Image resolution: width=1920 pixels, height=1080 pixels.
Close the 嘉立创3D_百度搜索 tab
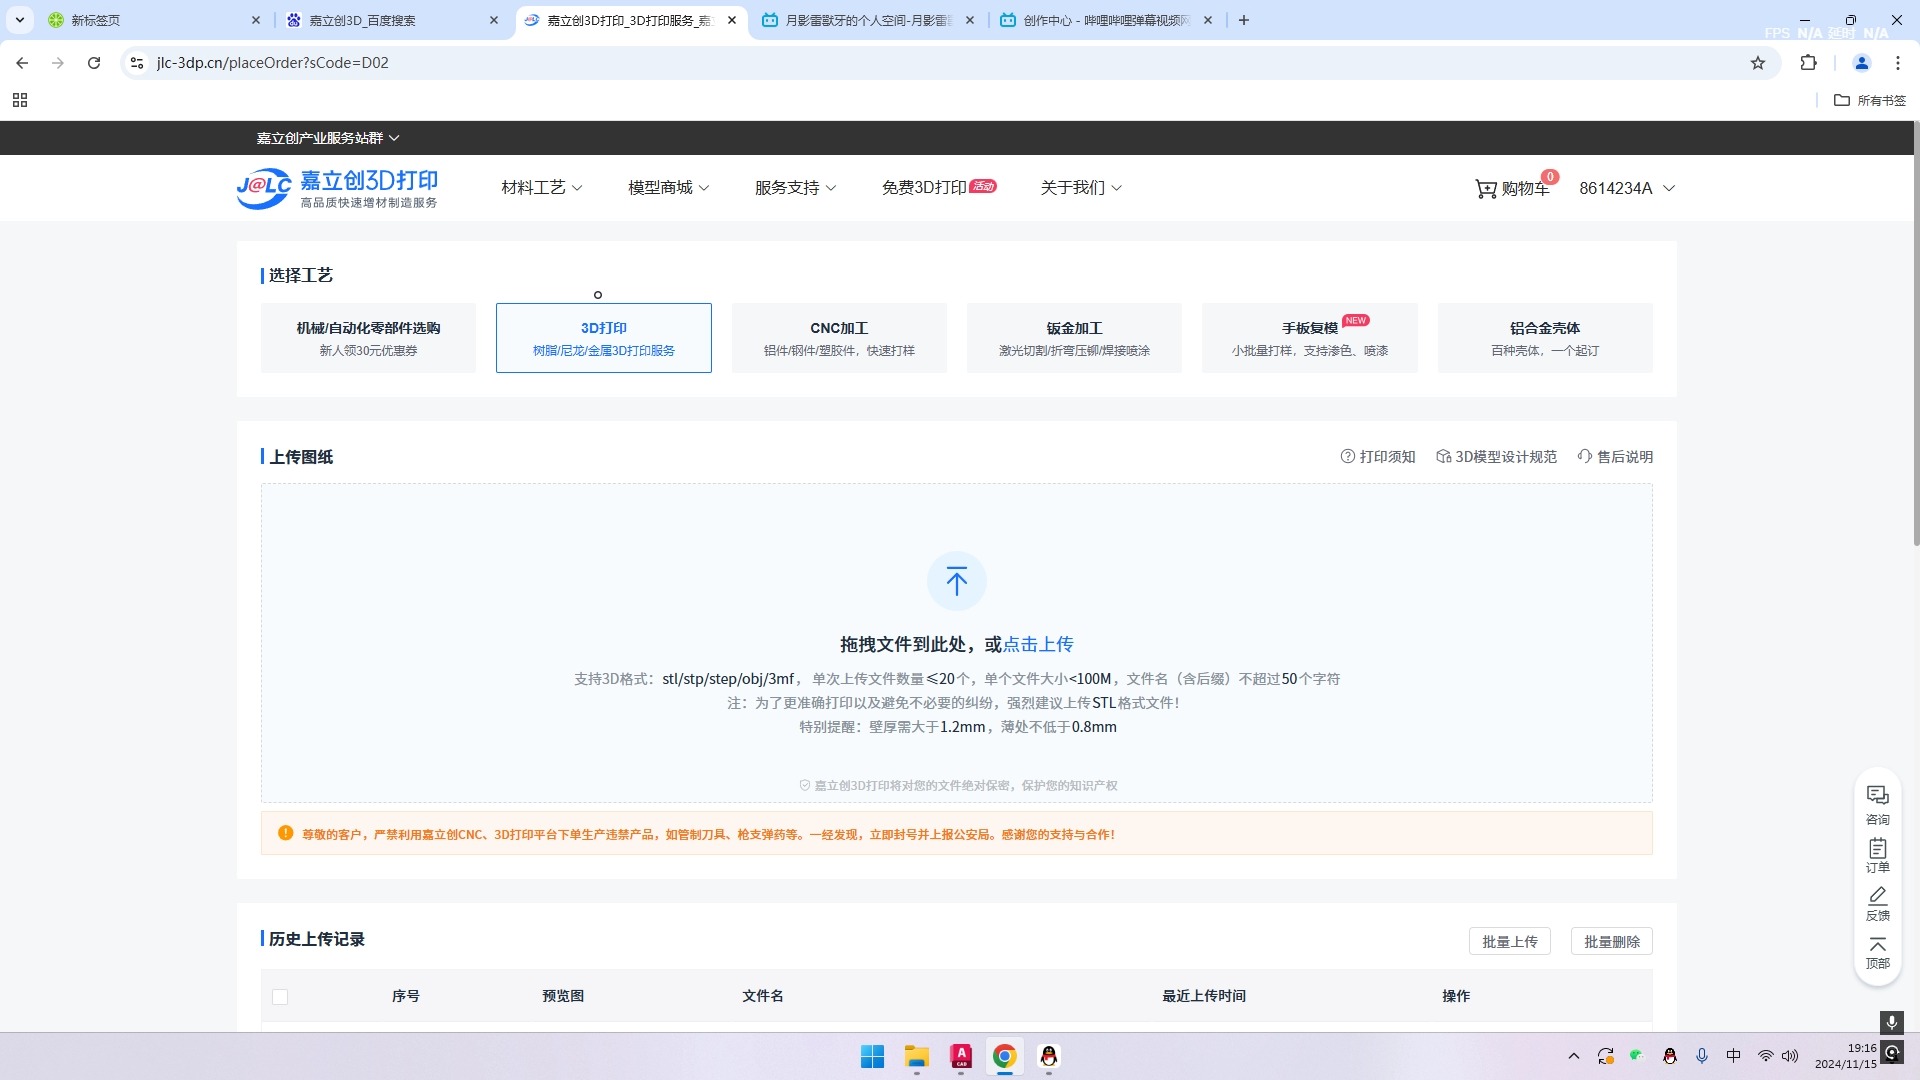click(494, 20)
